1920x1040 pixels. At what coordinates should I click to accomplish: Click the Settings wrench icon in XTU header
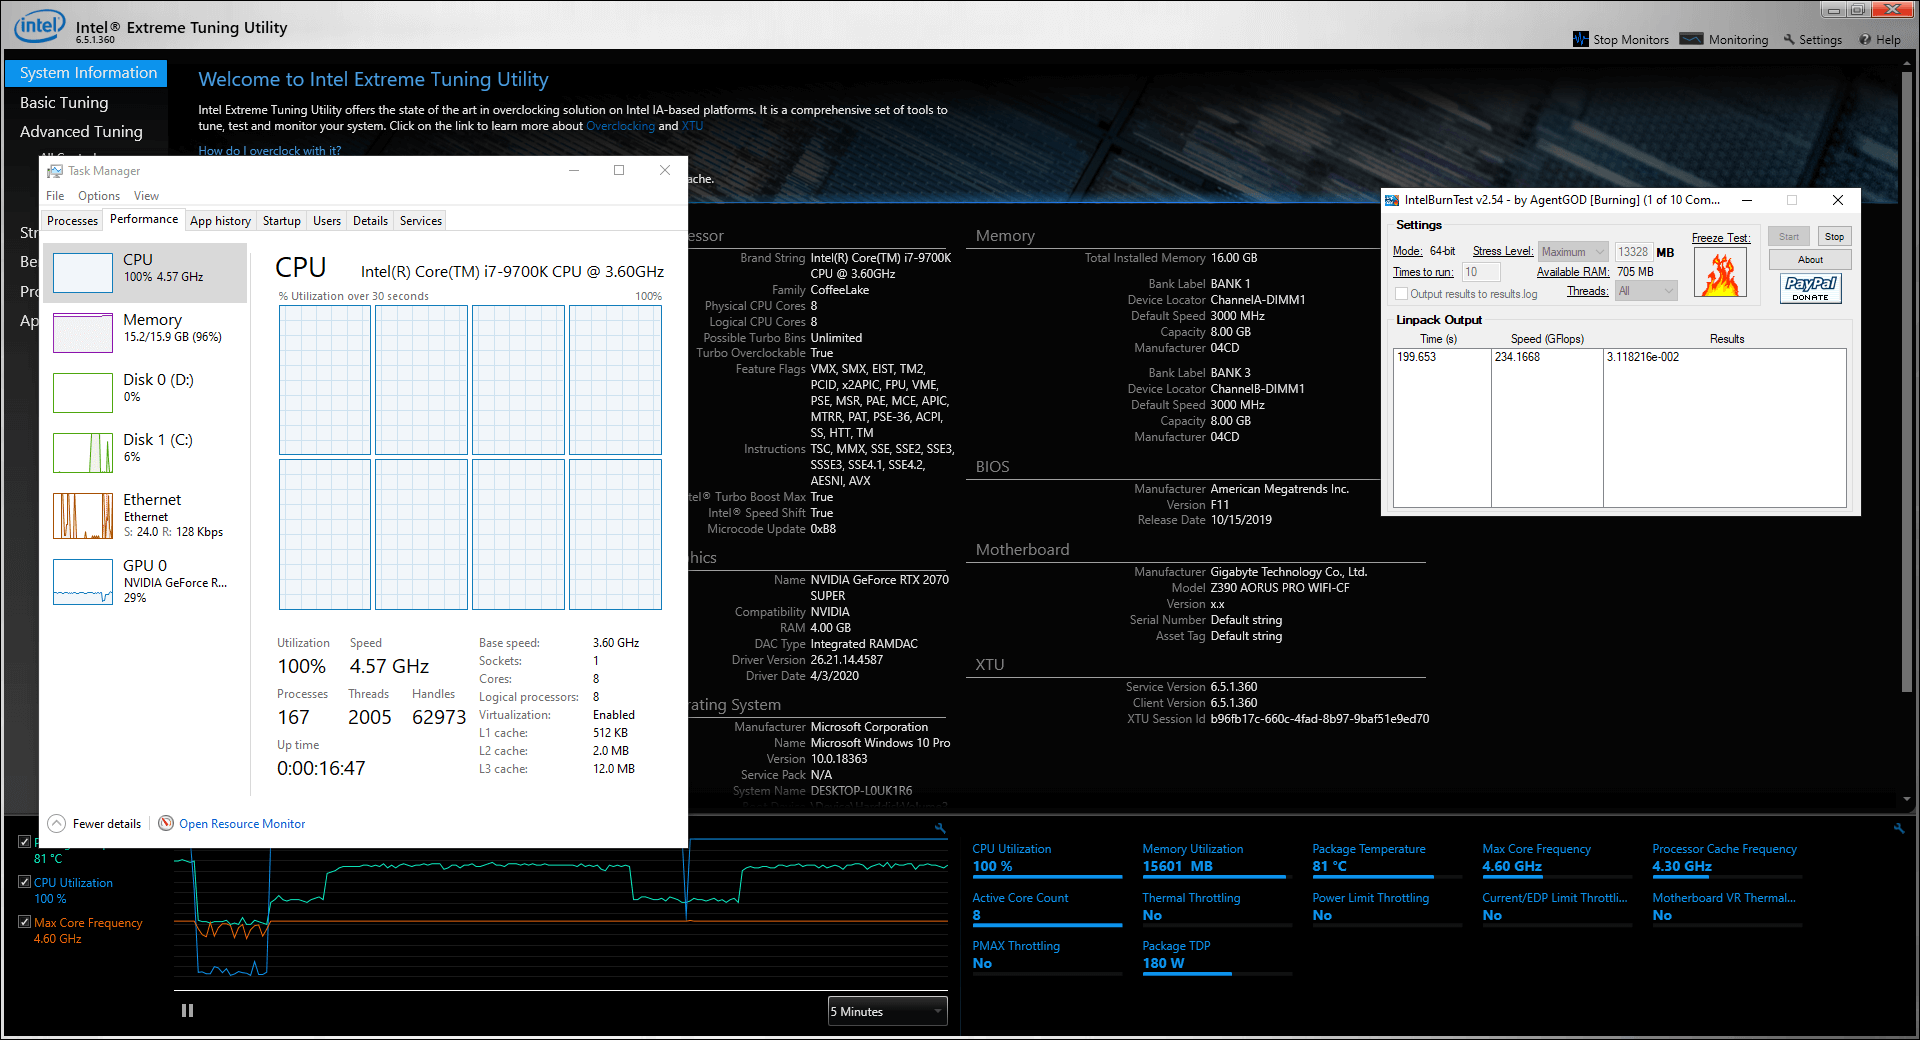click(x=1789, y=39)
